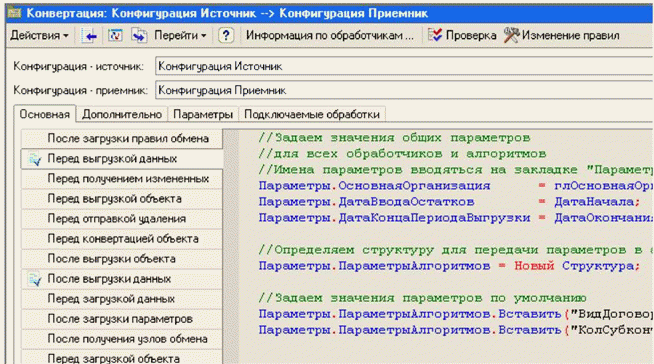Select Перед получением измененных handler

pyautogui.click(x=122, y=179)
